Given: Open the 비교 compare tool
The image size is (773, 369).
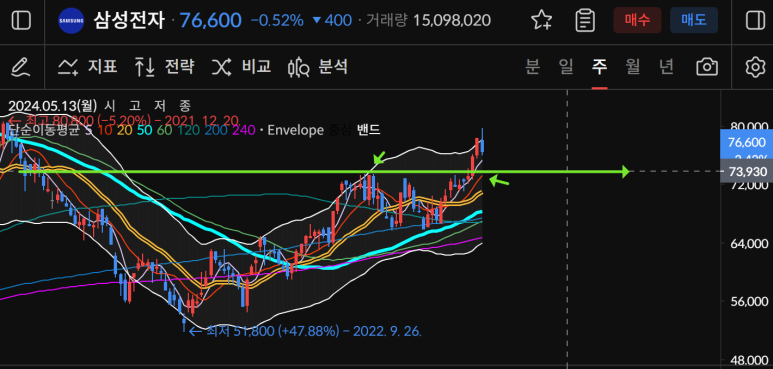Looking at the screenshot, I should (241, 67).
